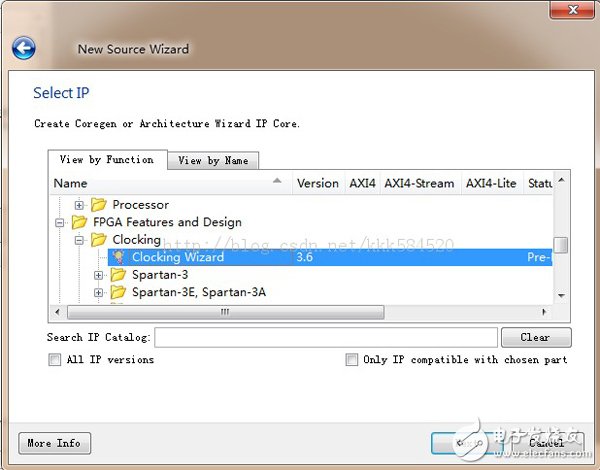
Task: Click the Search IP Catalog input field
Action: click(x=325, y=337)
